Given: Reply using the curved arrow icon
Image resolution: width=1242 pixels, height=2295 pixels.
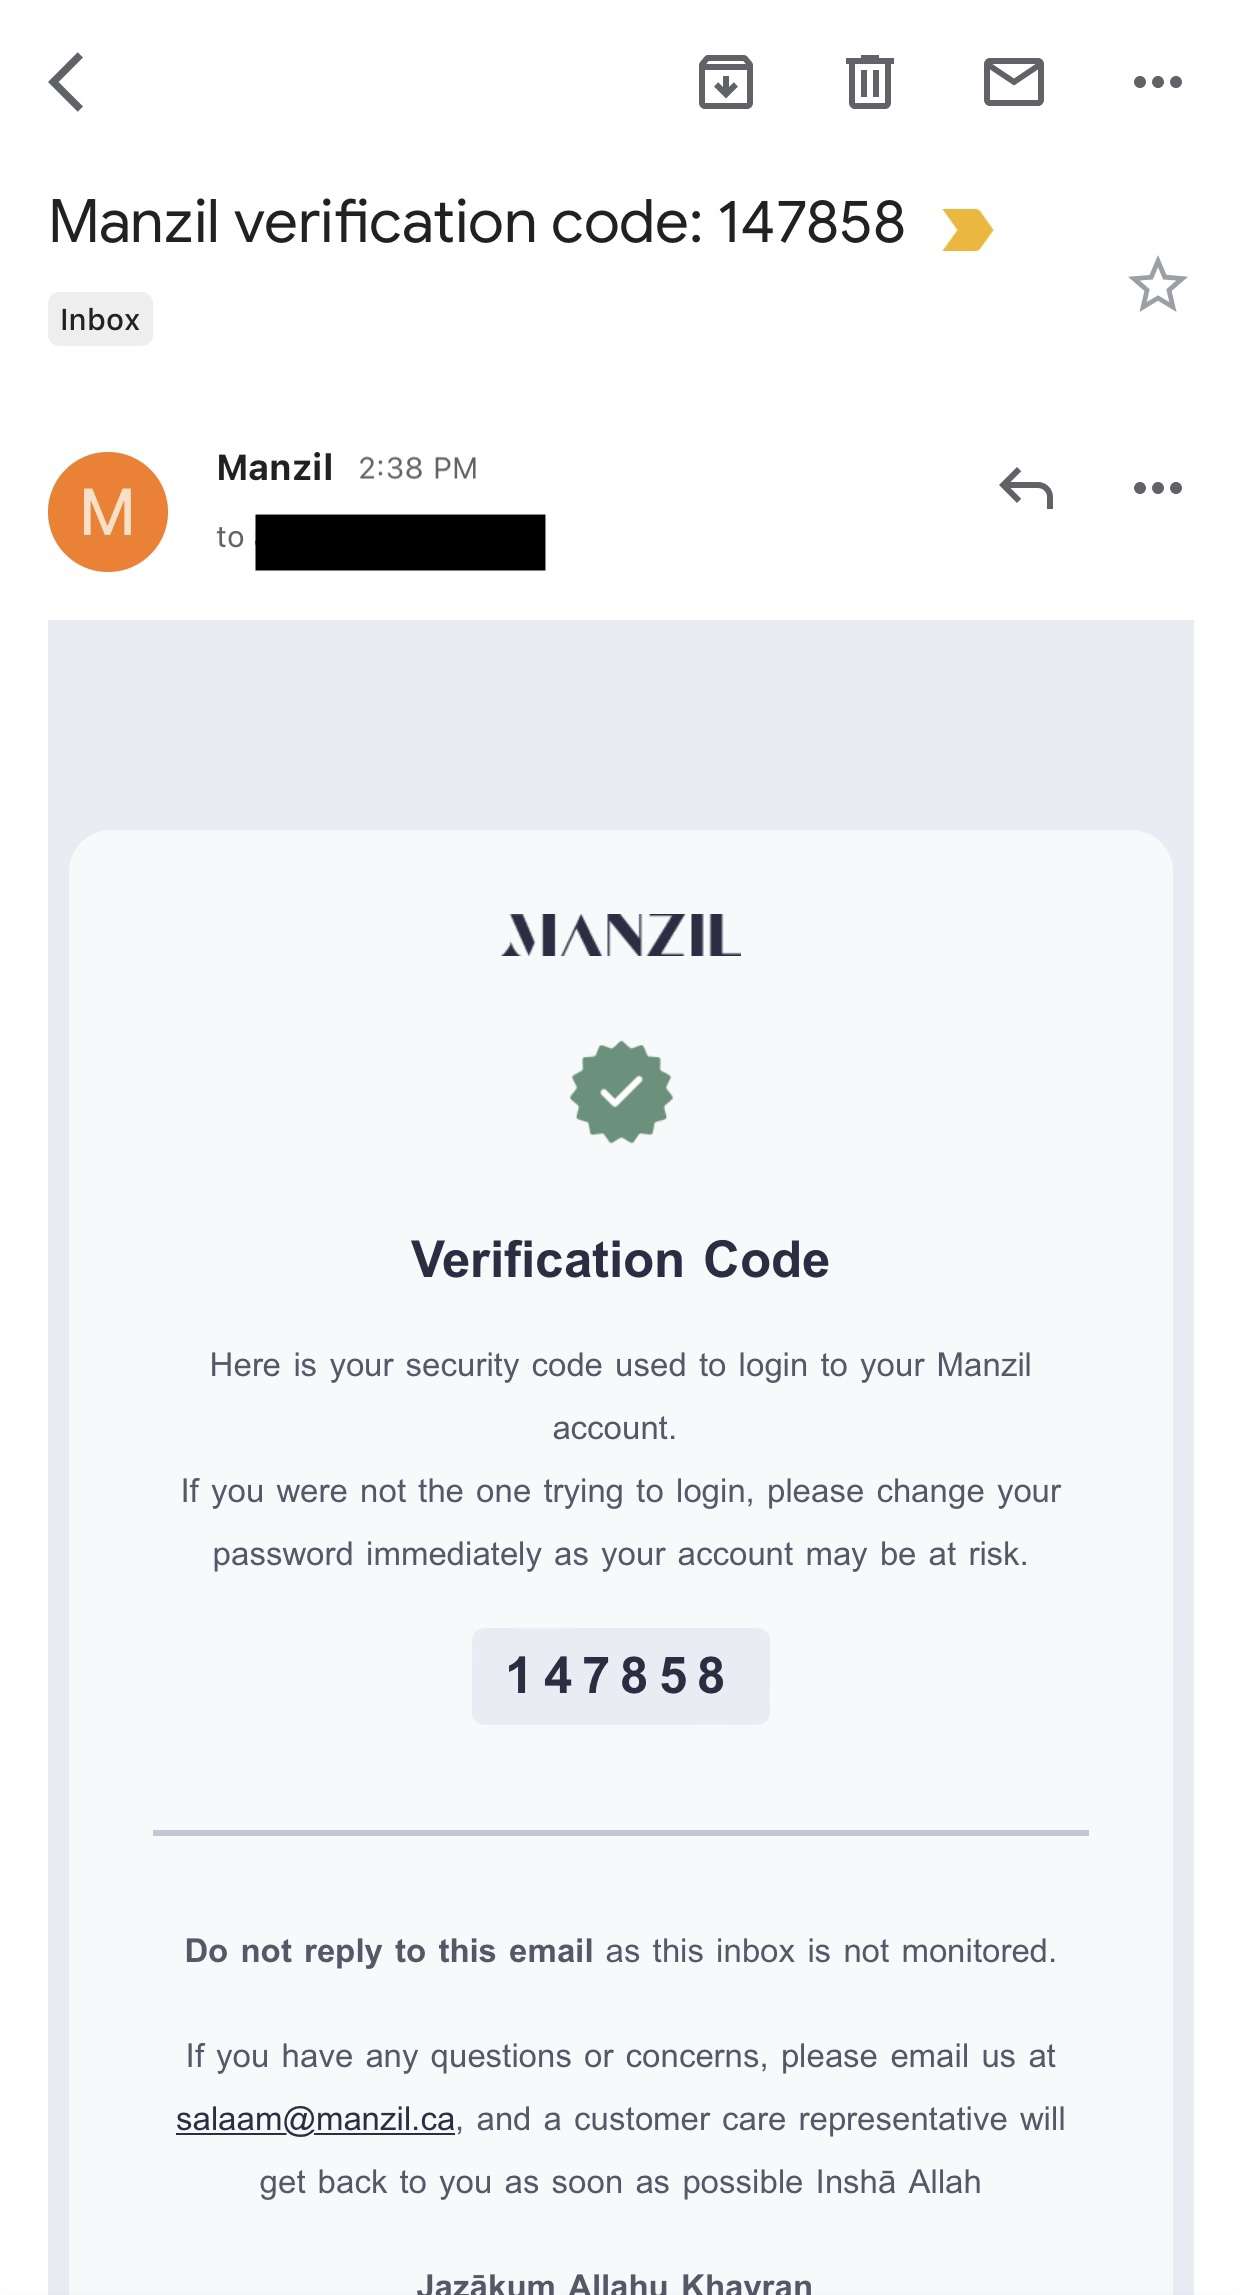Looking at the screenshot, I should coord(1026,488).
